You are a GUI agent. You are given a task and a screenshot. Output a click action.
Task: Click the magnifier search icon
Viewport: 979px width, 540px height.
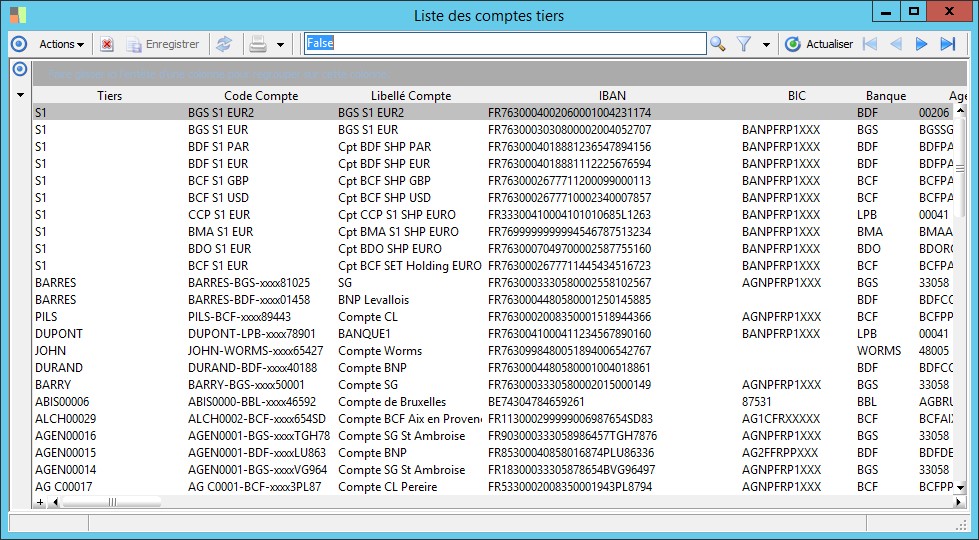[x=718, y=44]
